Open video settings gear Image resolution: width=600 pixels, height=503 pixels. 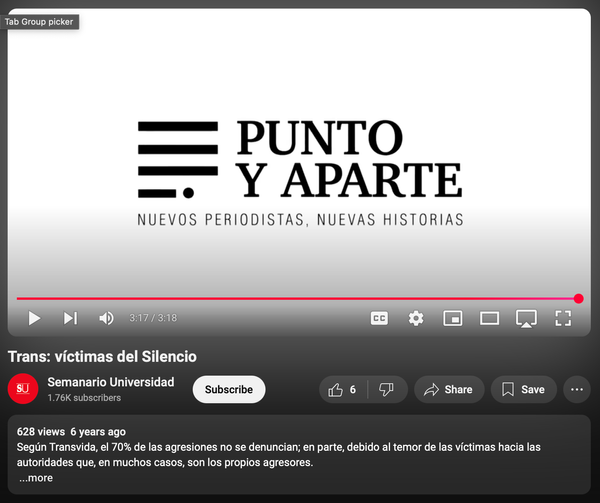tap(416, 318)
